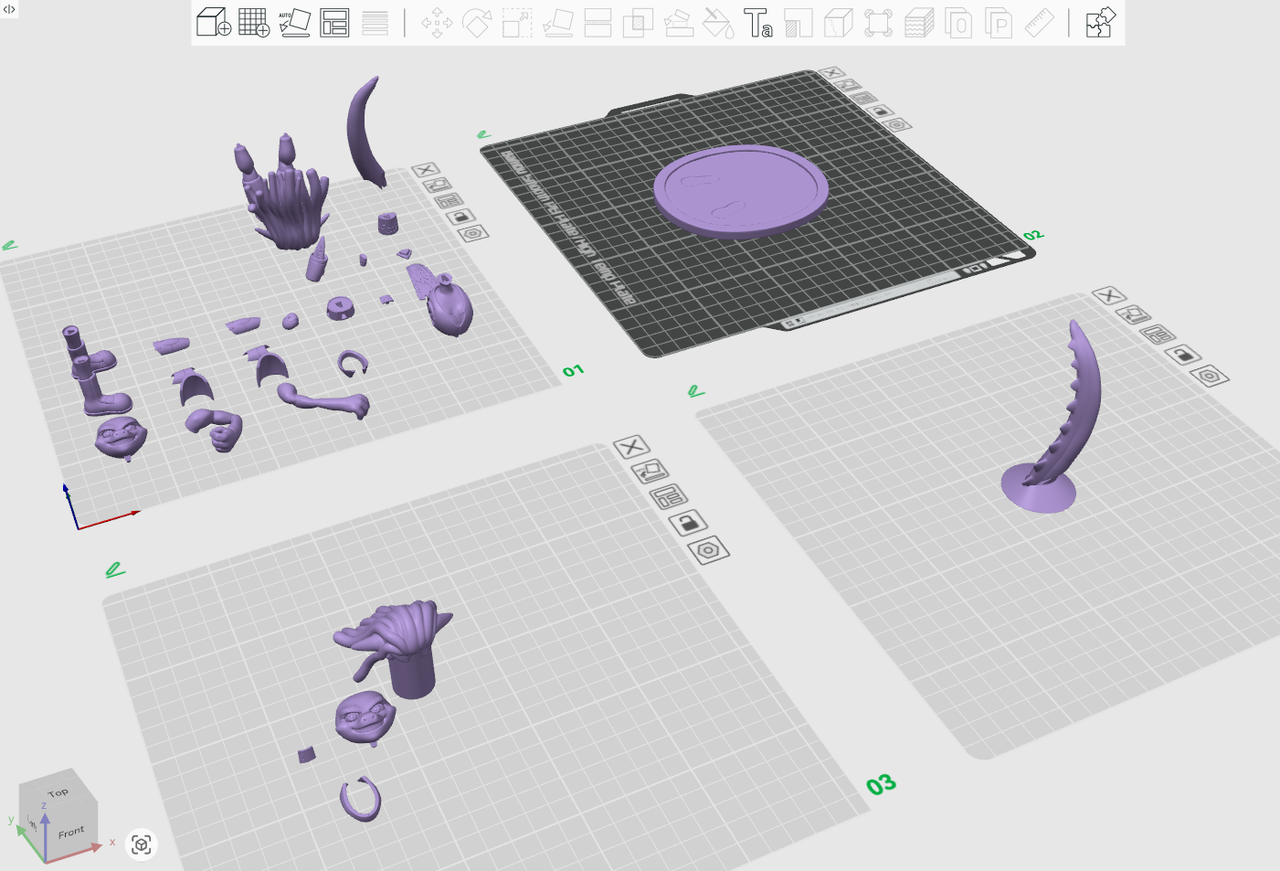
Task: Open the Text shape tool
Action: (x=758, y=22)
